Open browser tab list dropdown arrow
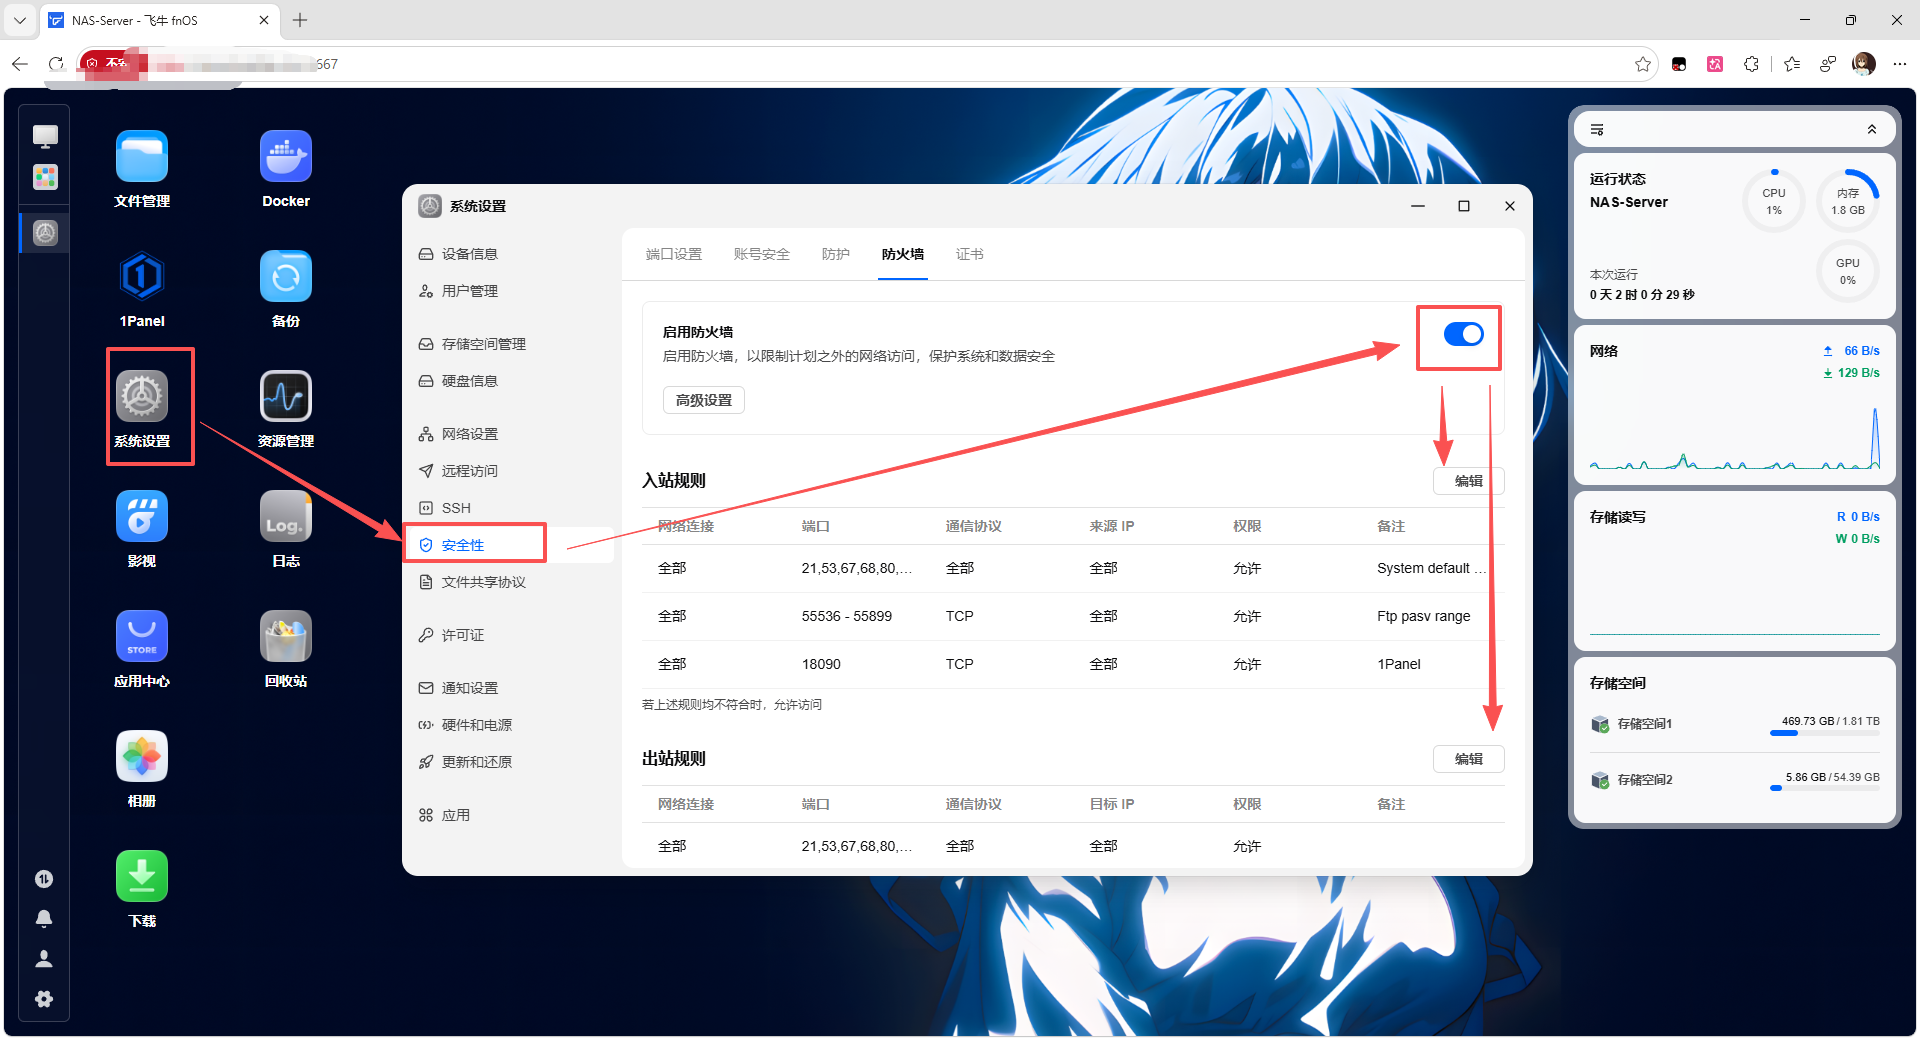This screenshot has width=1920, height=1040. [x=20, y=20]
